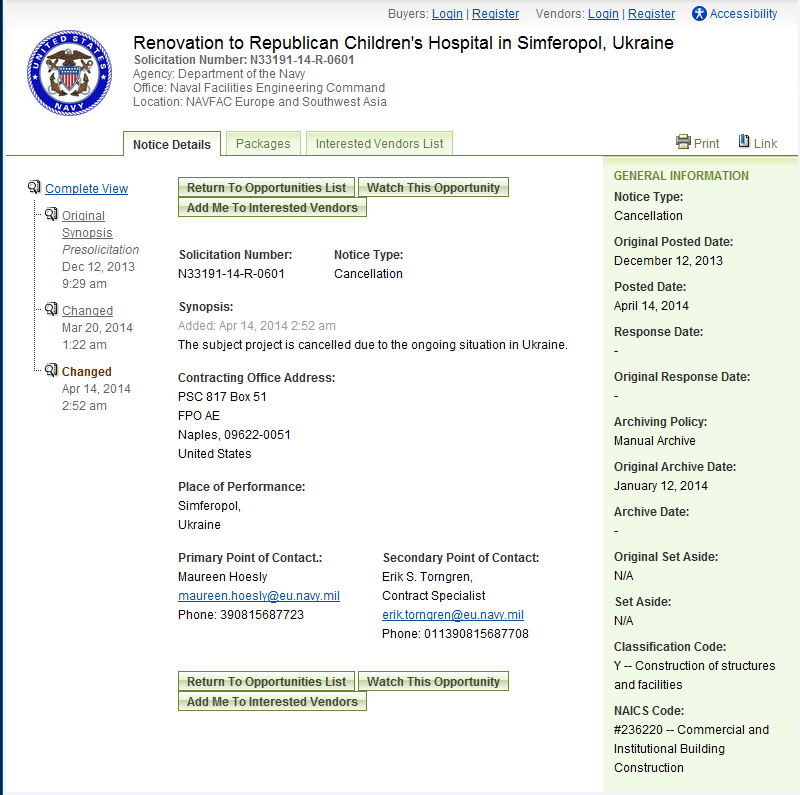Click the United States Navy seal logo

tap(70, 72)
